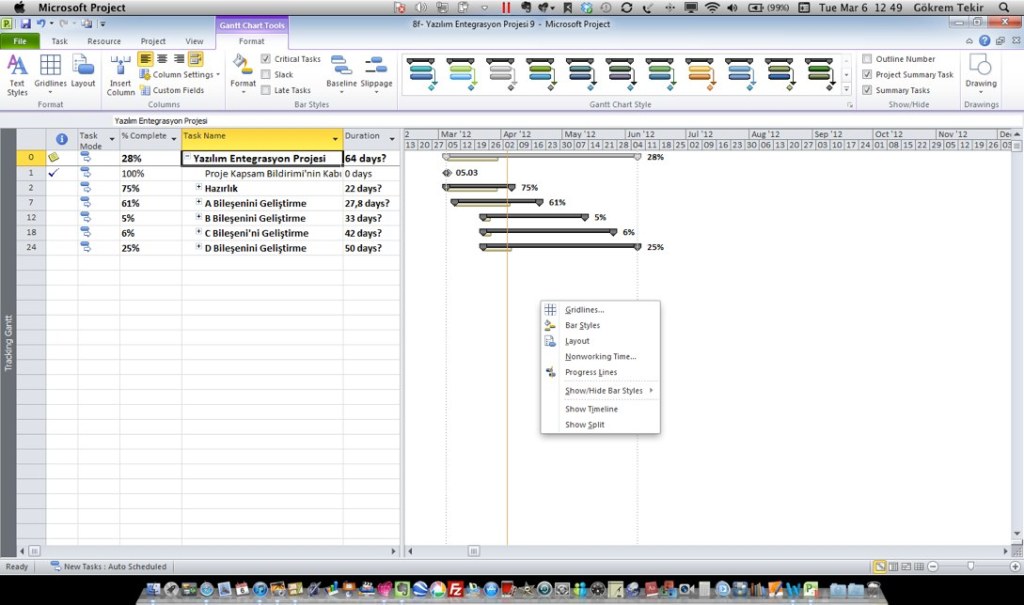Open the File backstage button

click(x=20, y=41)
